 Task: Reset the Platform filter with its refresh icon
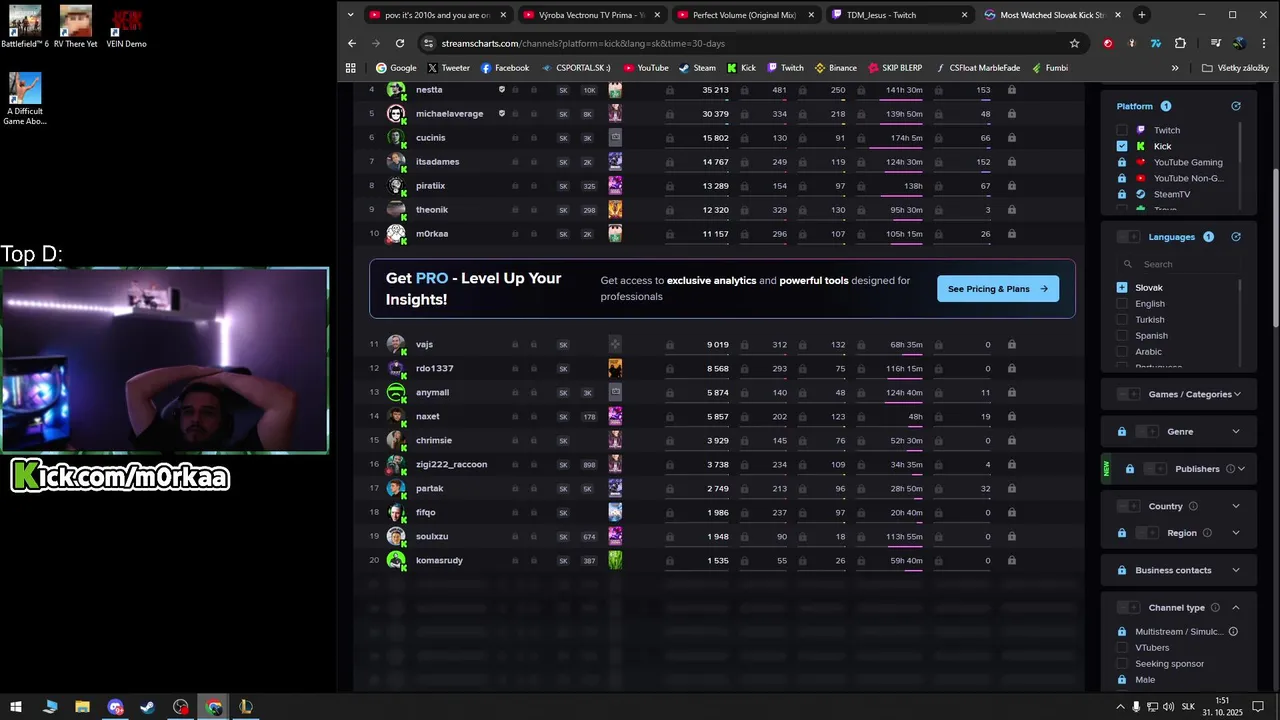[1236, 106]
